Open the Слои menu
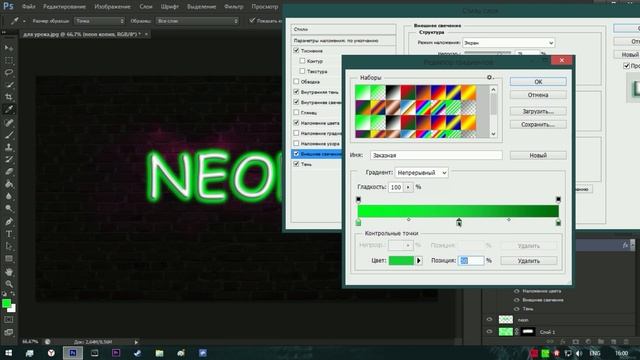640x360 pixels. [x=146, y=7]
